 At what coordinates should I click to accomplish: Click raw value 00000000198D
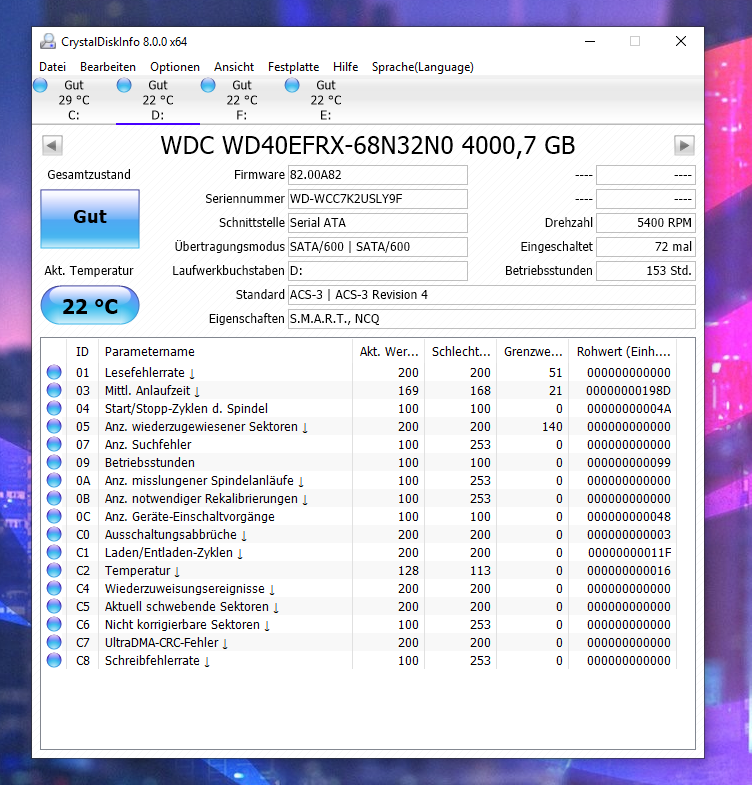[x=628, y=390]
